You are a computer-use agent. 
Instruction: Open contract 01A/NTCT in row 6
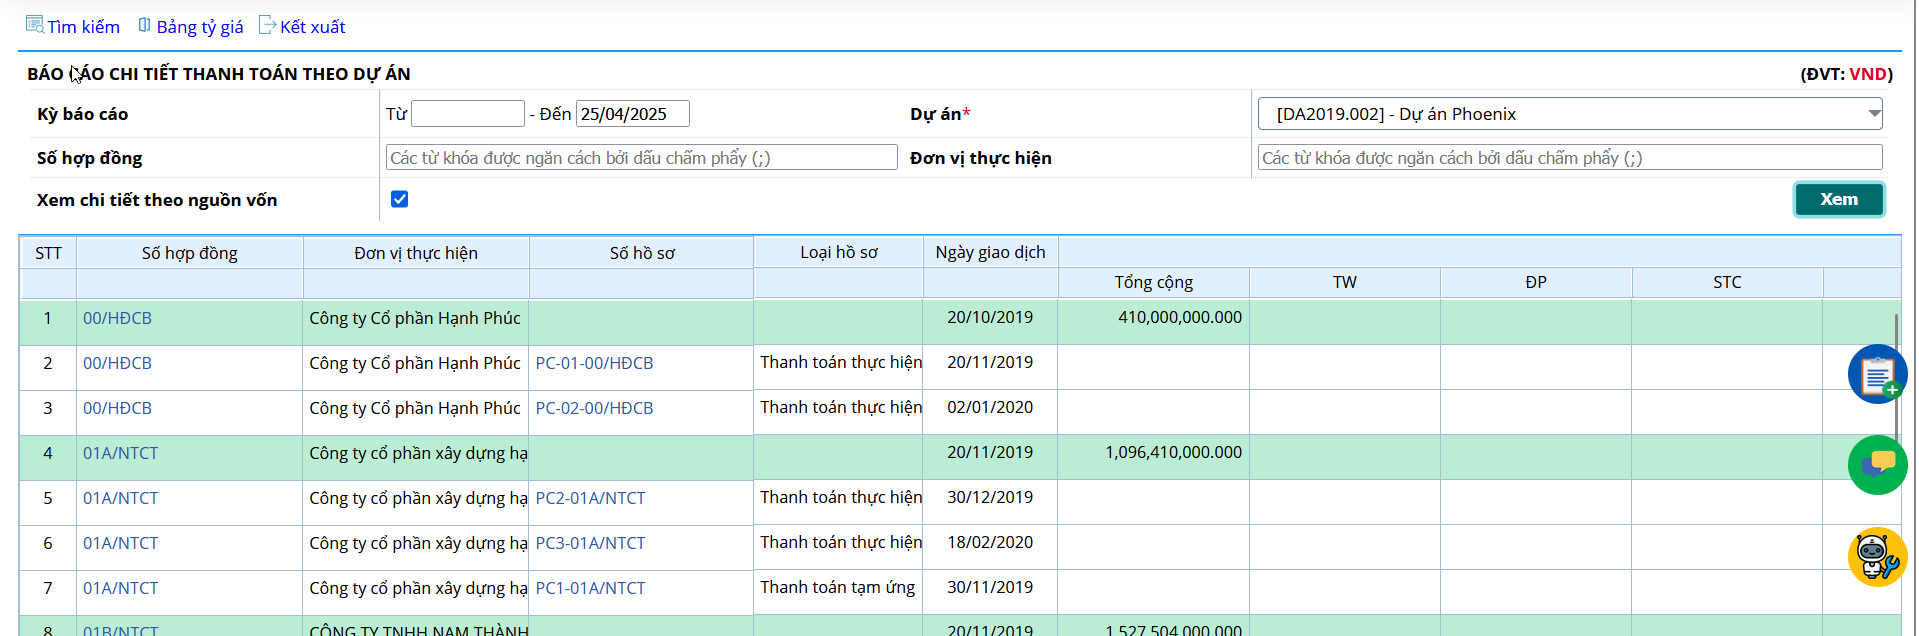(120, 543)
